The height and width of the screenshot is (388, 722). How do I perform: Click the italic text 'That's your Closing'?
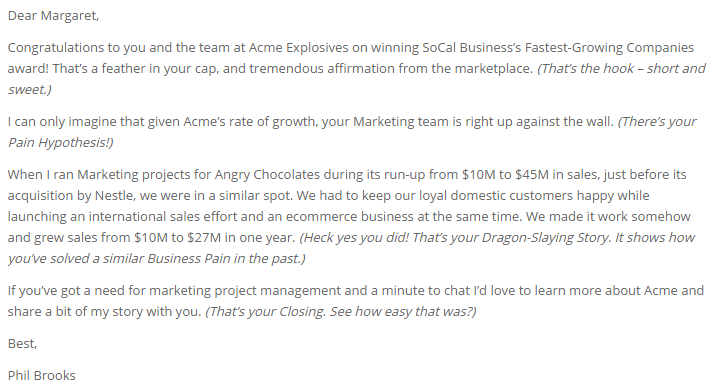[x=268, y=312]
